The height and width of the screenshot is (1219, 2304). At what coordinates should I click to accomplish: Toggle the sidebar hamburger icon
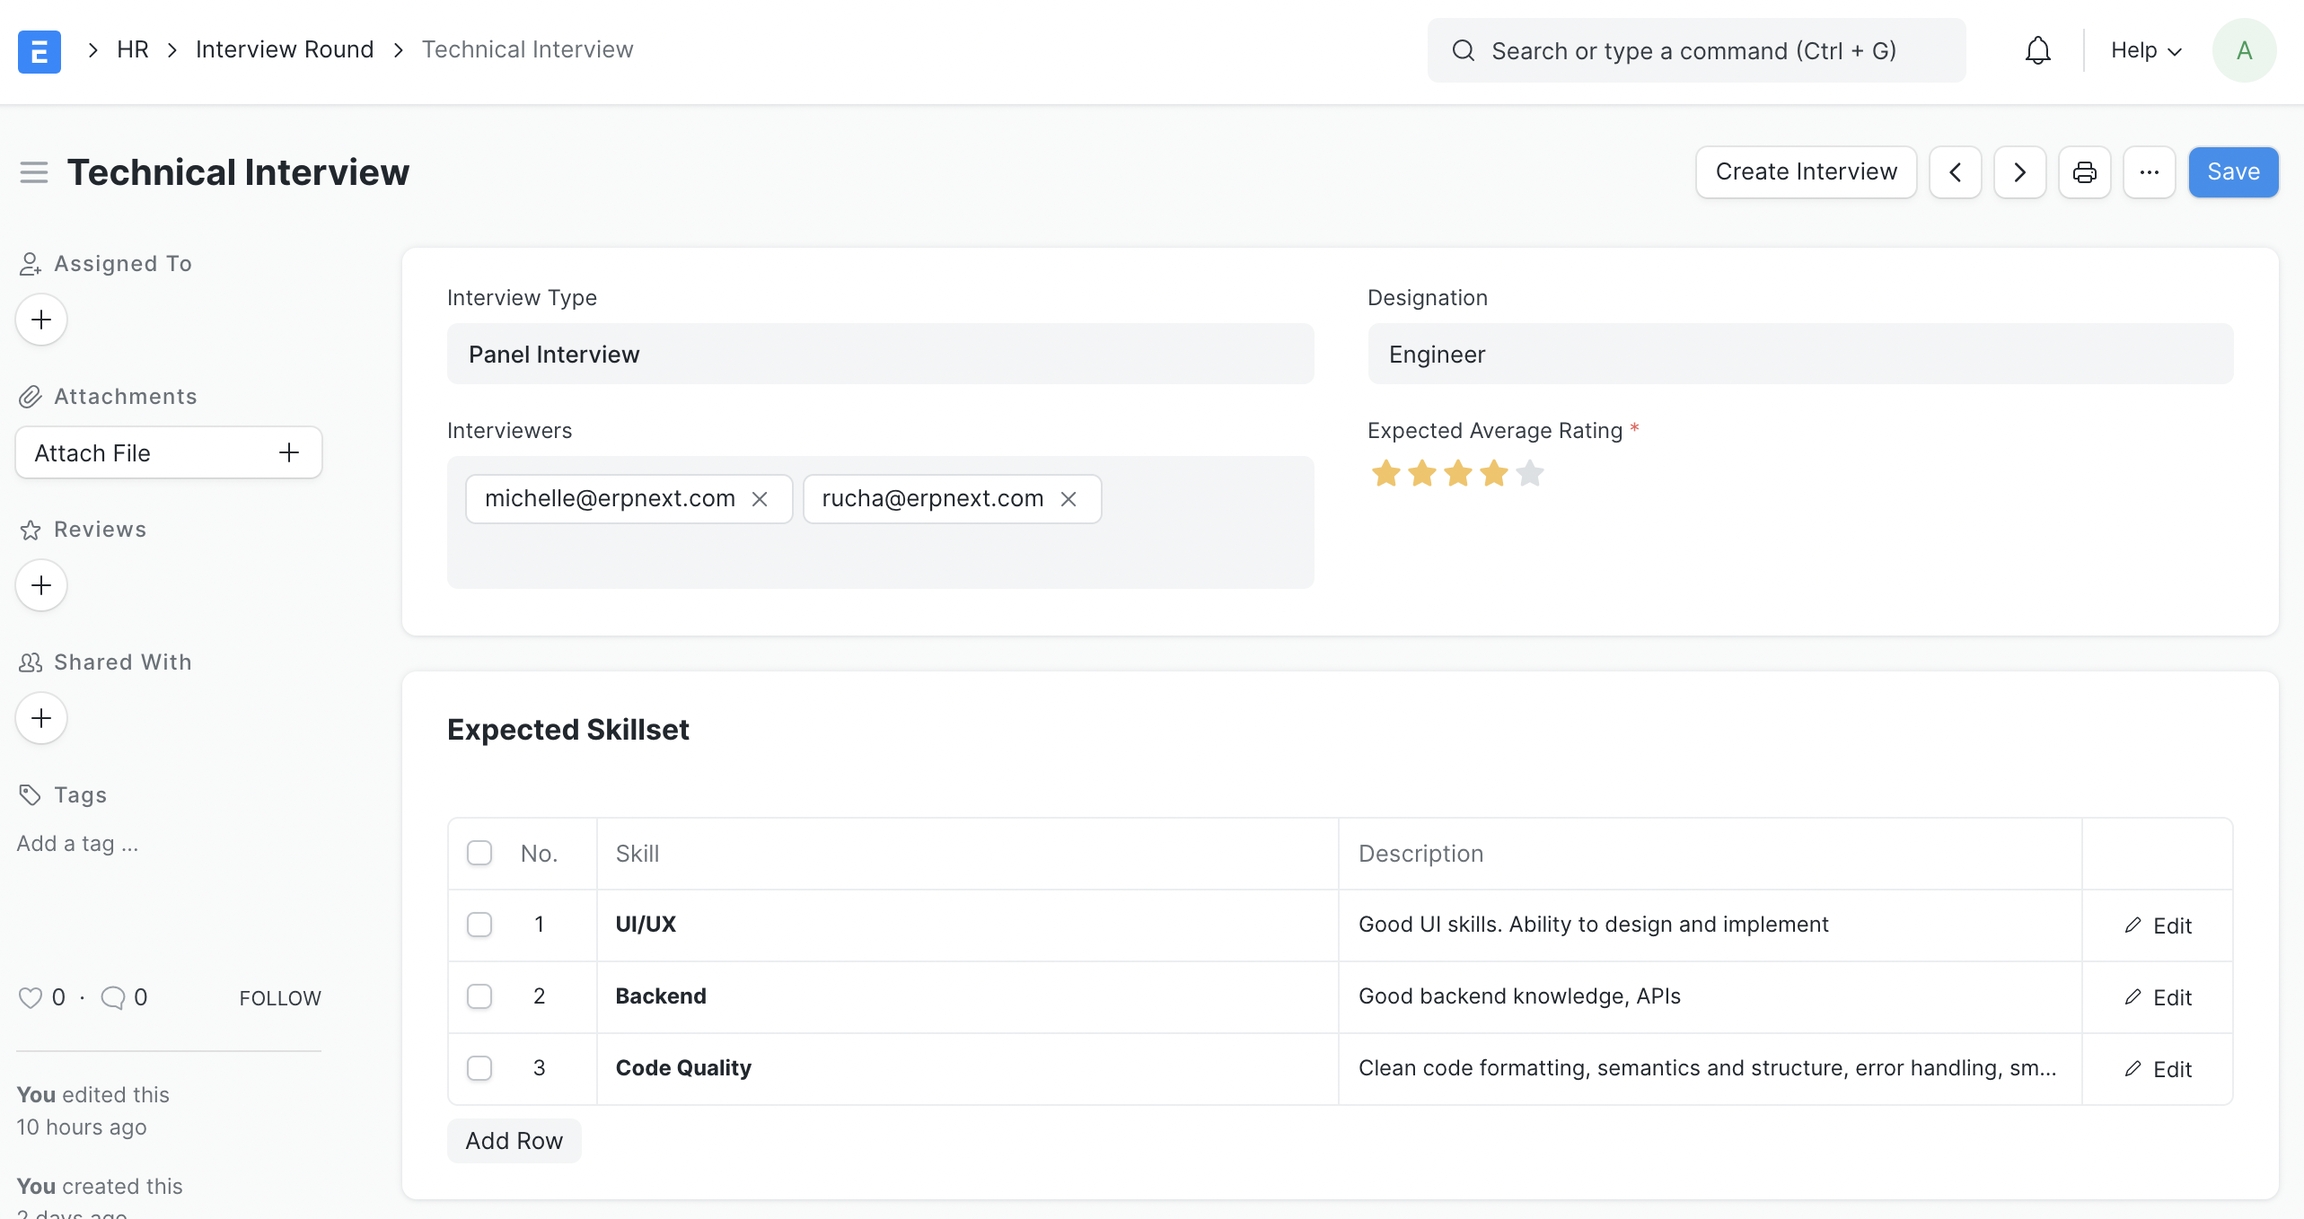pyautogui.click(x=34, y=172)
